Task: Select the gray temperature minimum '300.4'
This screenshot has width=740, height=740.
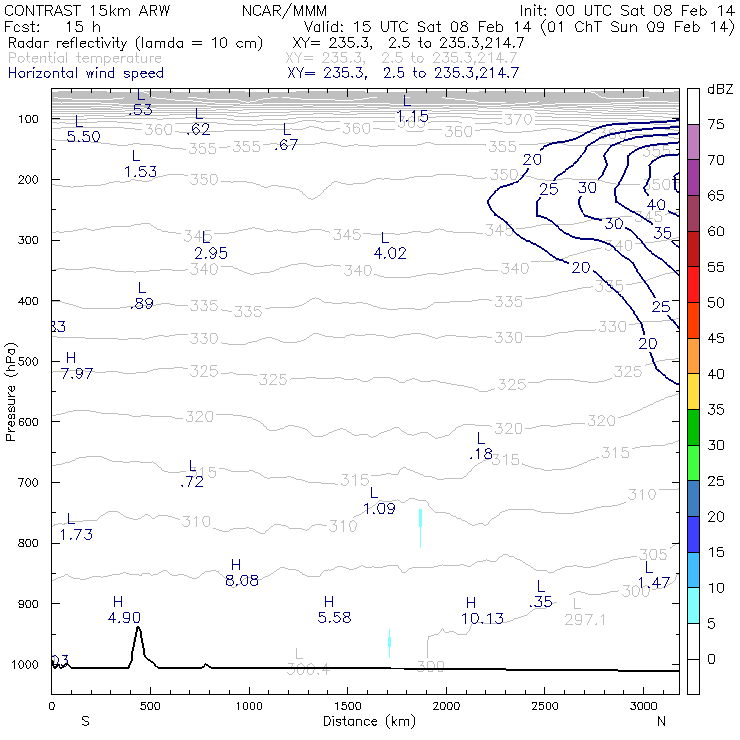Action: [x=308, y=669]
